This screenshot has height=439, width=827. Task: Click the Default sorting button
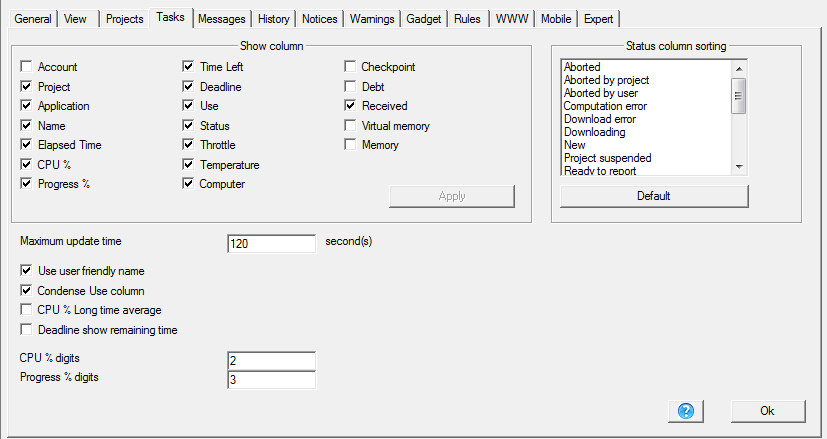click(654, 196)
